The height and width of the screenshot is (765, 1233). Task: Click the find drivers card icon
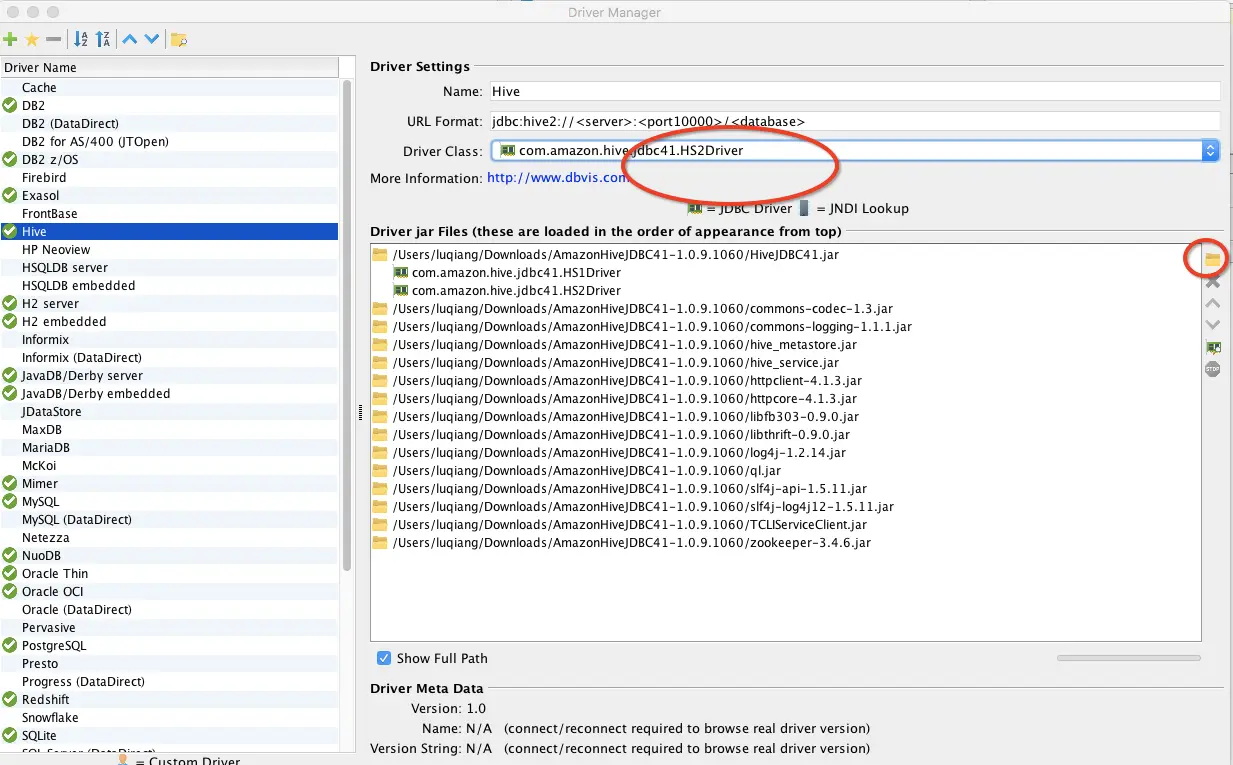(1213, 348)
